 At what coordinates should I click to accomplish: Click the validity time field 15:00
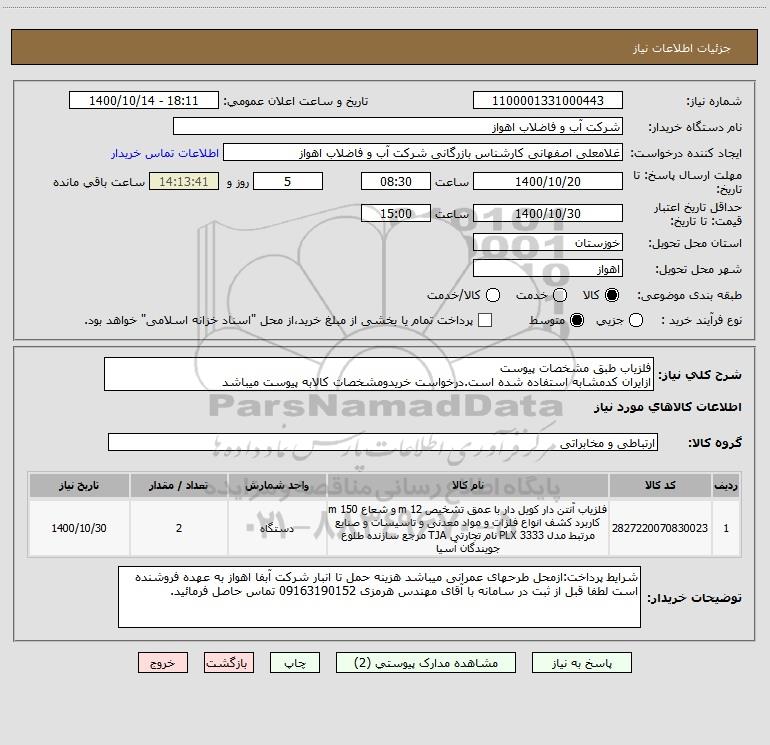coord(396,213)
